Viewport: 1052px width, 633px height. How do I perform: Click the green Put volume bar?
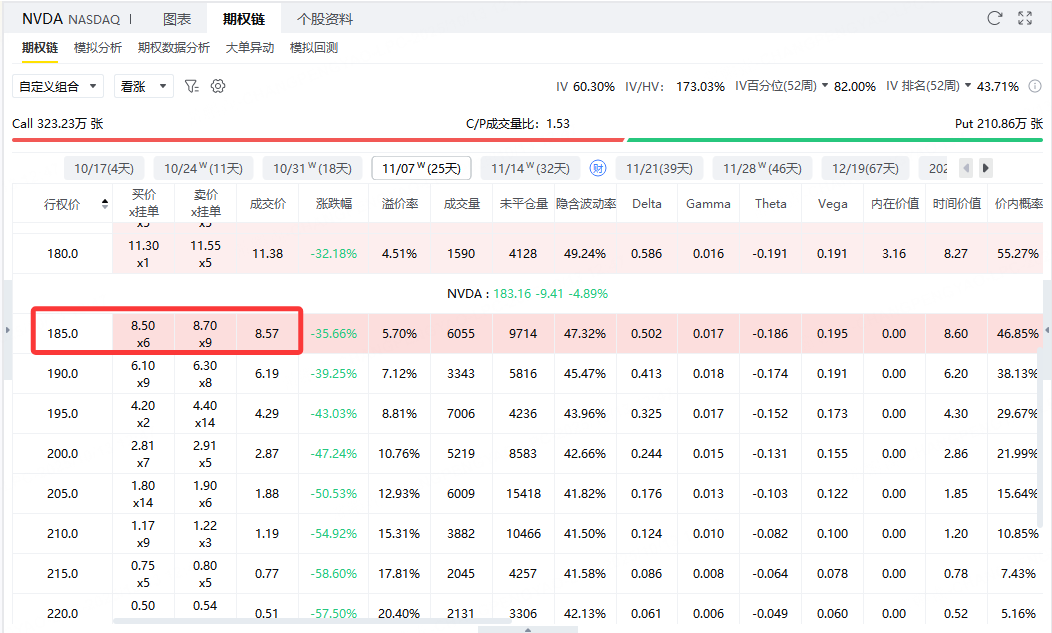pos(835,140)
